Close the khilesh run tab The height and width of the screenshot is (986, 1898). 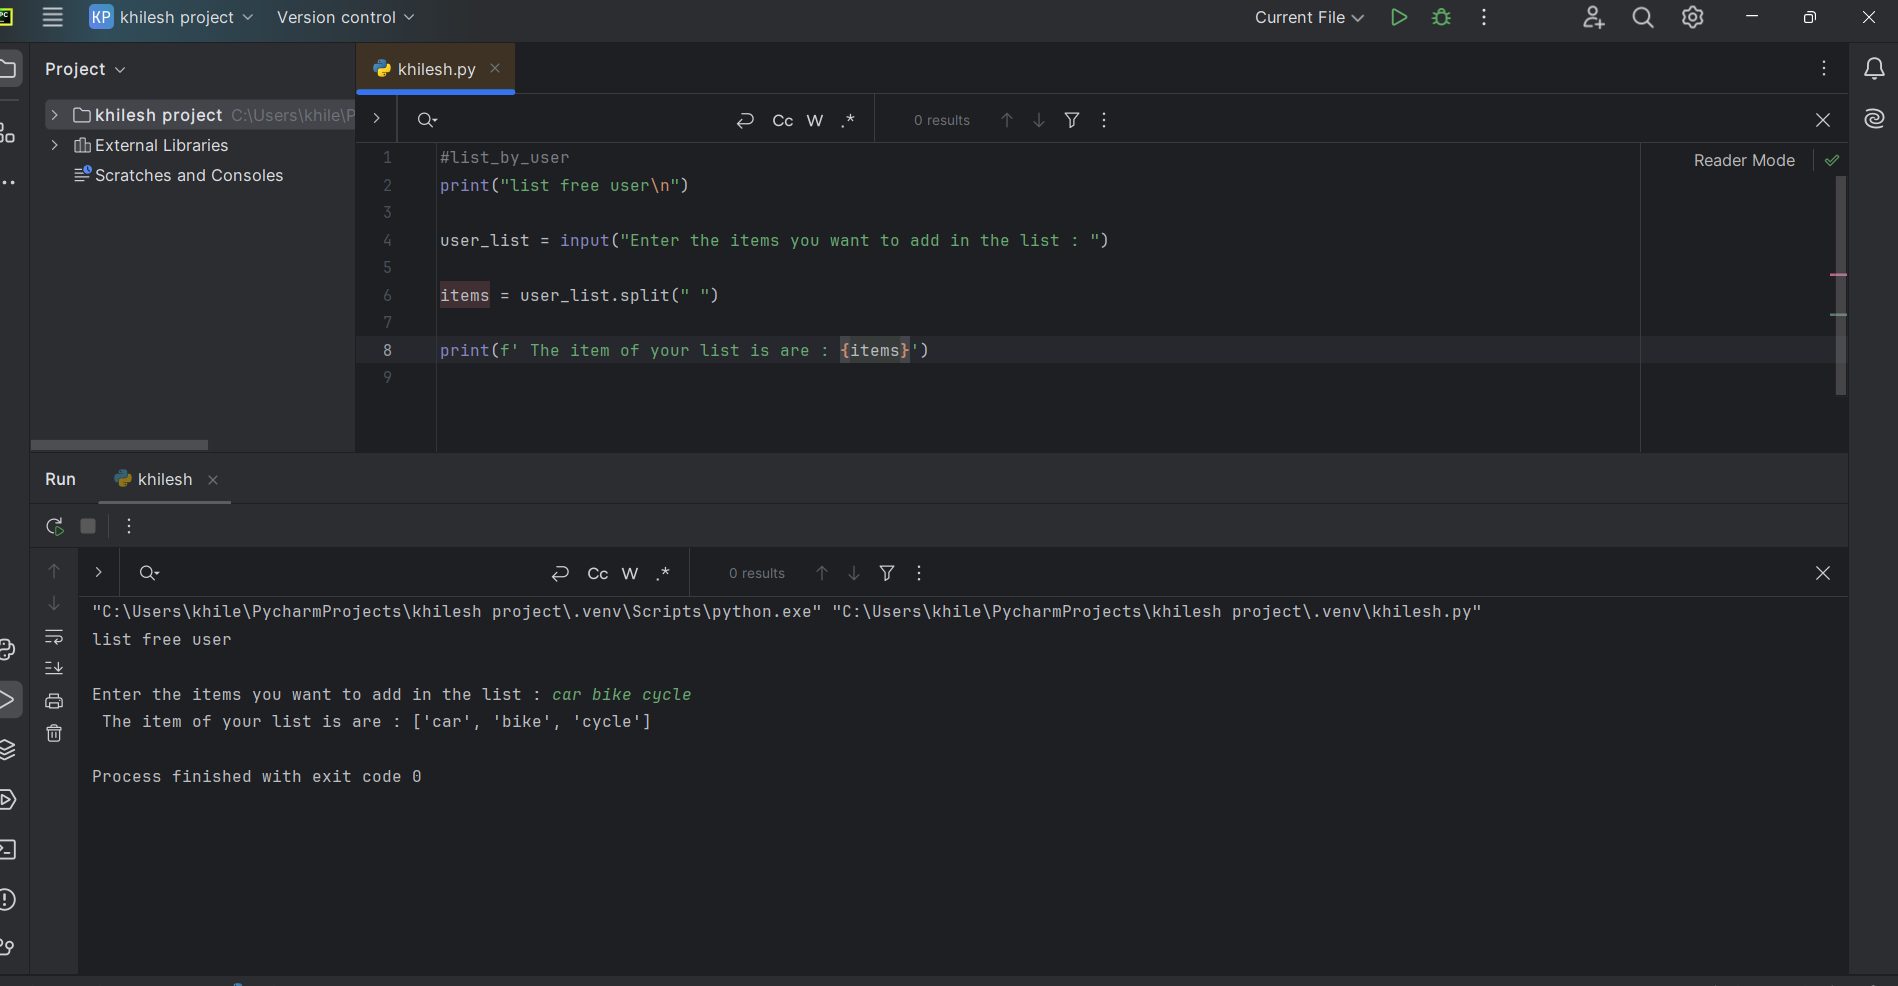pos(213,480)
